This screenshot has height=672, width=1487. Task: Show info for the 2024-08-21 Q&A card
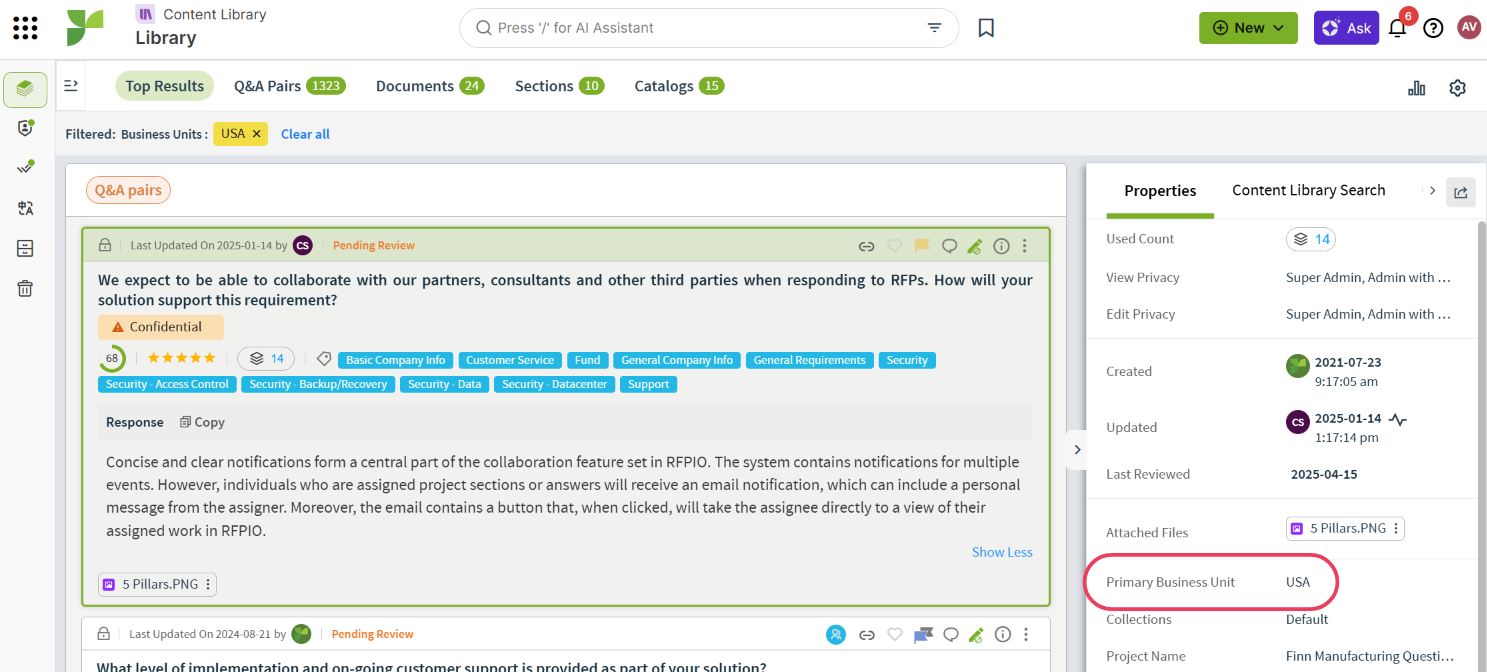[x=1002, y=634]
